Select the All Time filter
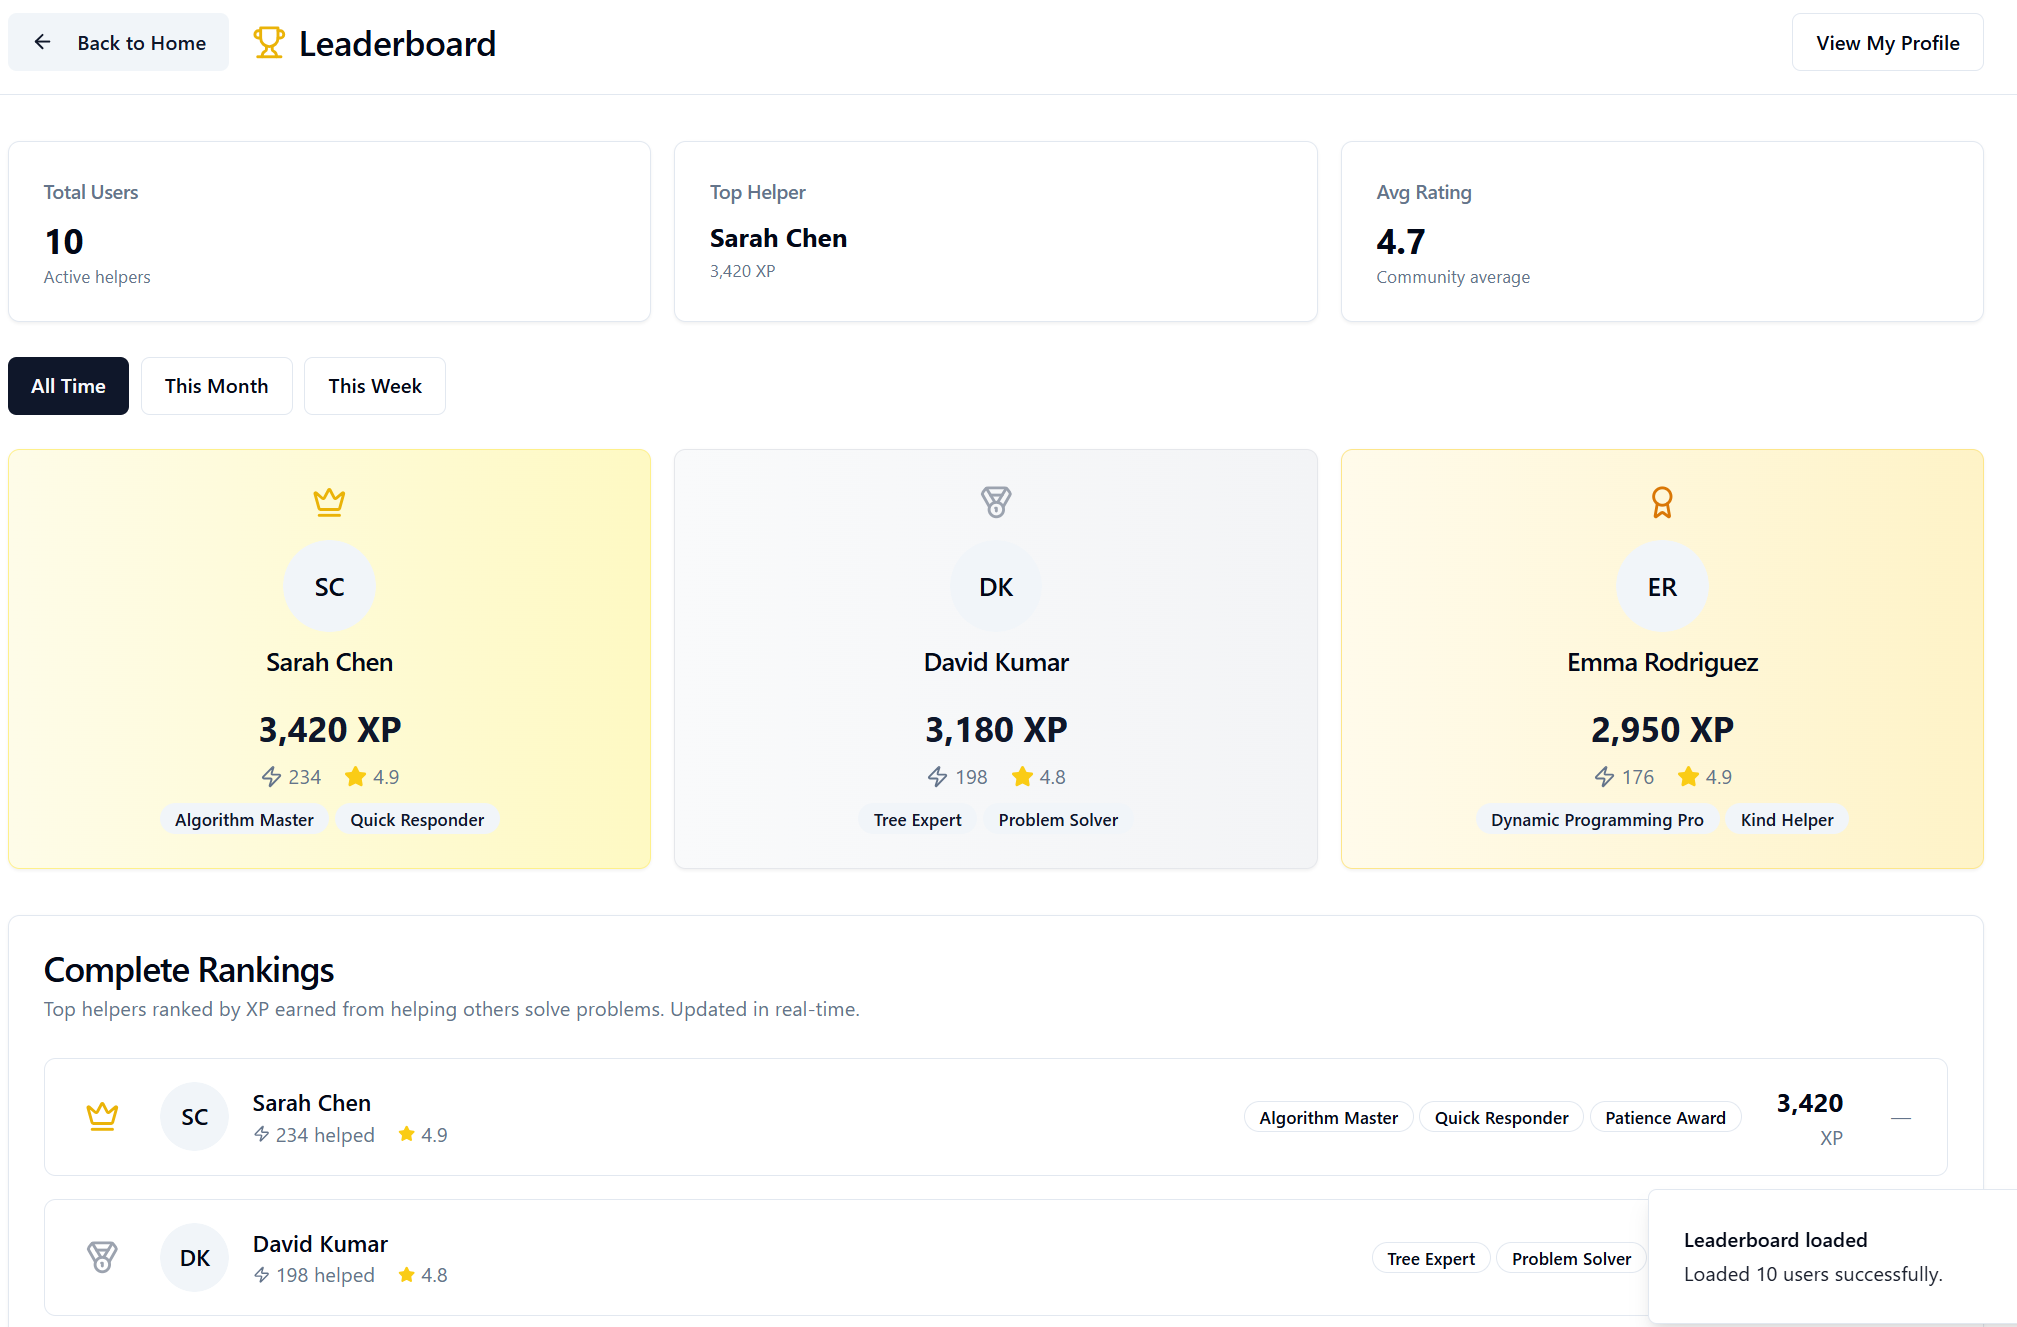The width and height of the screenshot is (2017, 1327). [68, 386]
